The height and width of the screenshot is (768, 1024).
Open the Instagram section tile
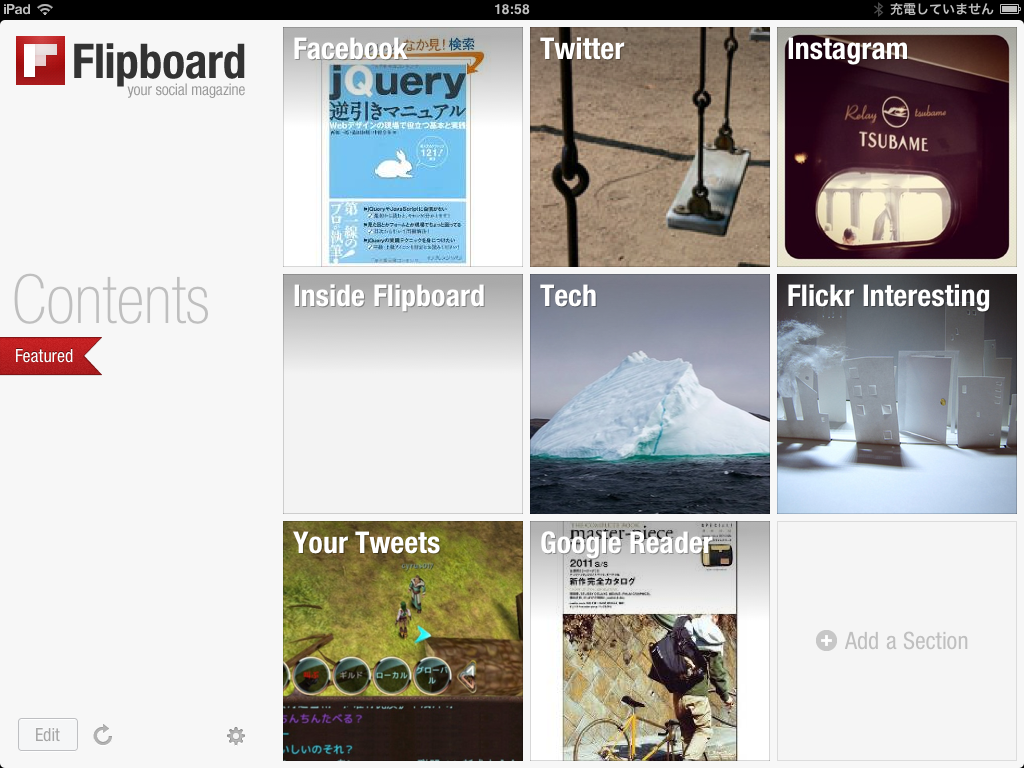point(897,147)
